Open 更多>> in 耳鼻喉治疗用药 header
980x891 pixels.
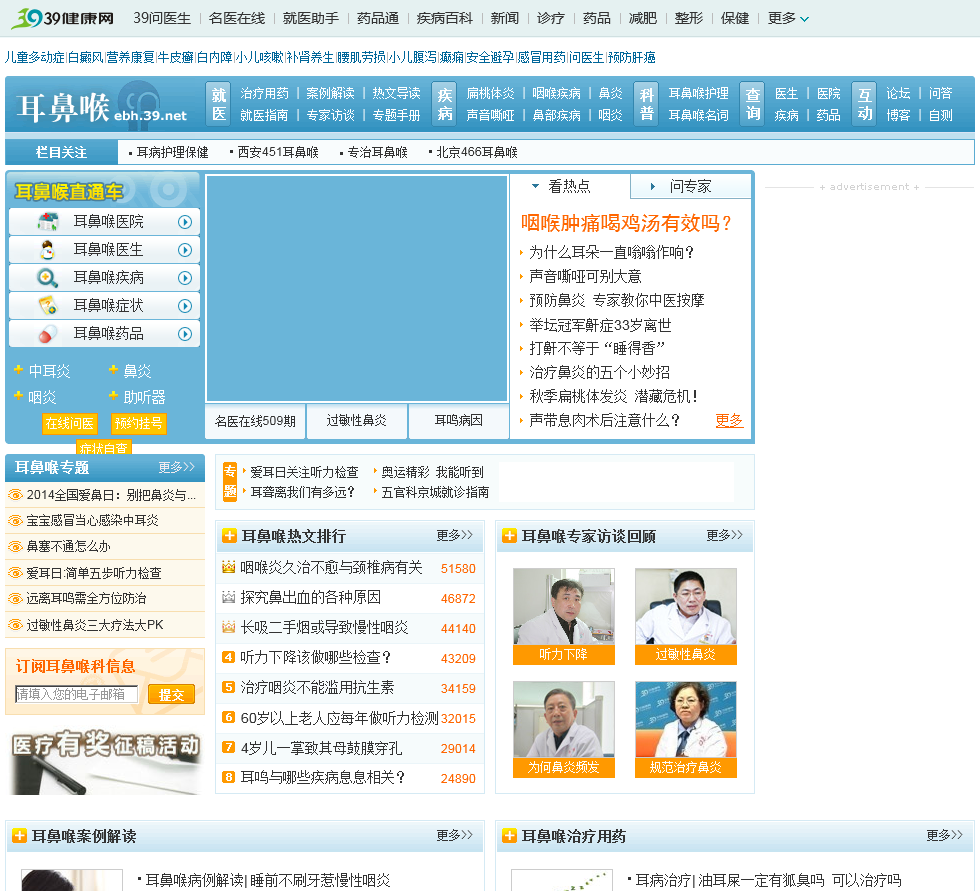tap(944, 835)
